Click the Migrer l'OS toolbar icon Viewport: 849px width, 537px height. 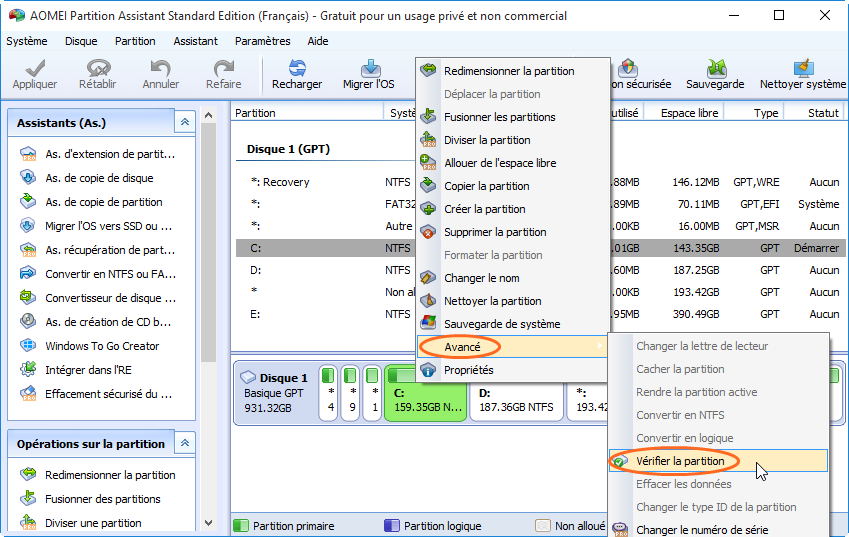(370, 68)
